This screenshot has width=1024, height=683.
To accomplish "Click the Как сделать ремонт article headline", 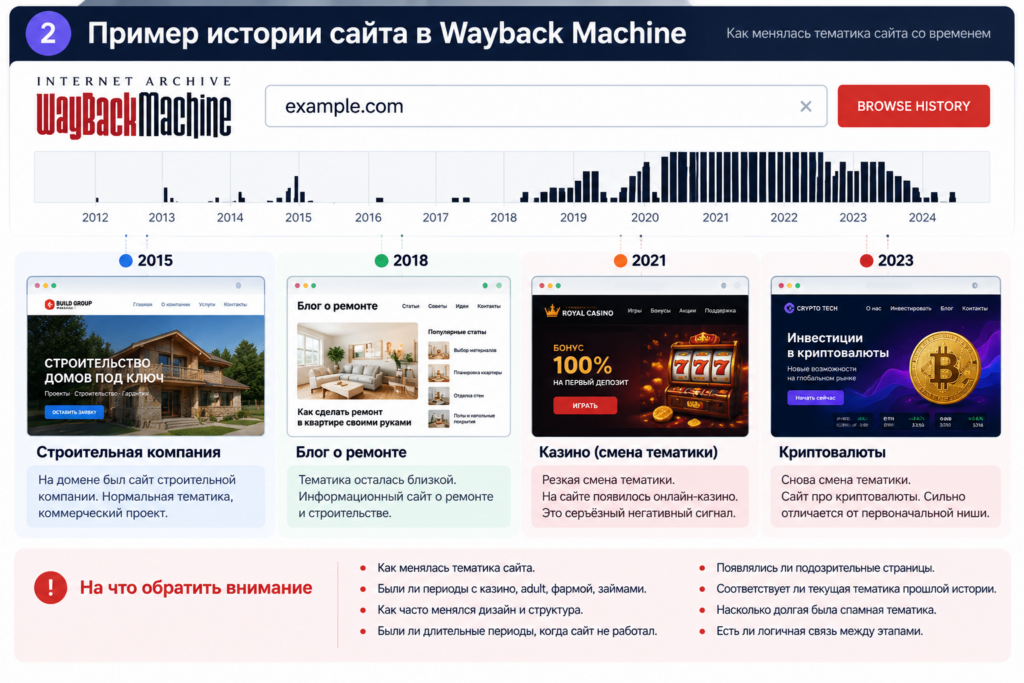I will pos(354,417).
